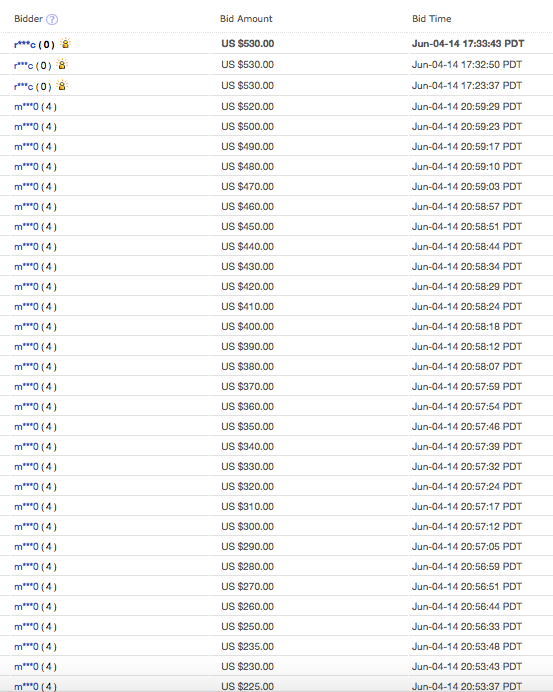Select bid time Jun-04-14 20:58:24 PDT
Screen dimensions: 553x692
point(467,307)
